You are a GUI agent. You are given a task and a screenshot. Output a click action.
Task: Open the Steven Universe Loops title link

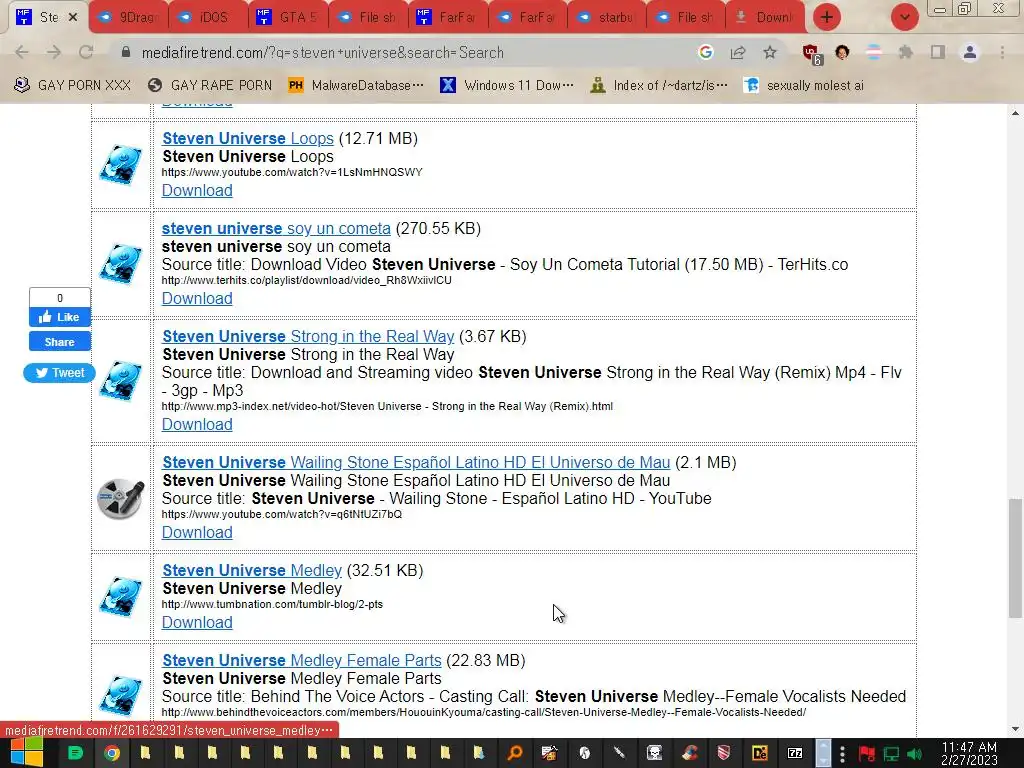coord(248,138)
